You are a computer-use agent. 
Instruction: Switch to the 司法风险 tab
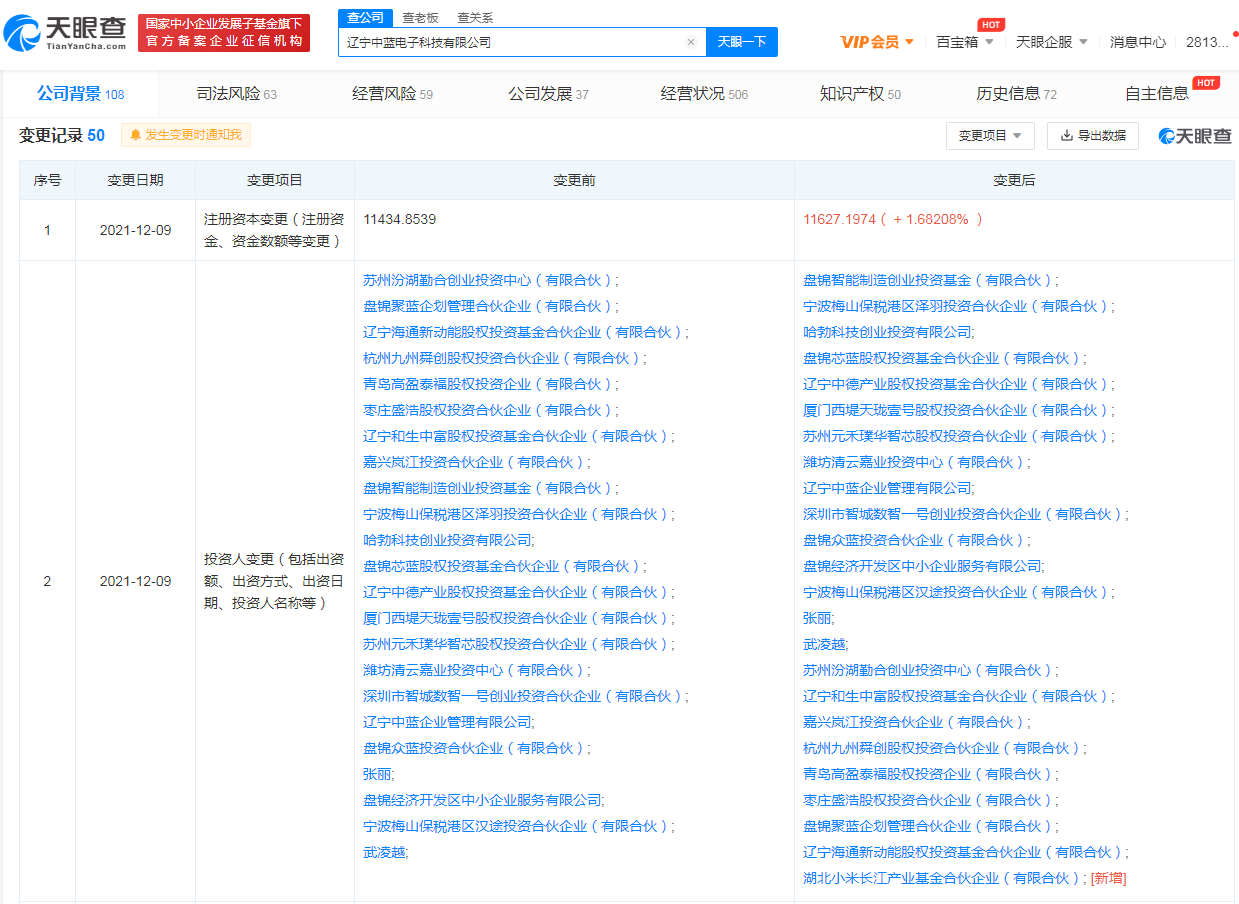point(236,94)
